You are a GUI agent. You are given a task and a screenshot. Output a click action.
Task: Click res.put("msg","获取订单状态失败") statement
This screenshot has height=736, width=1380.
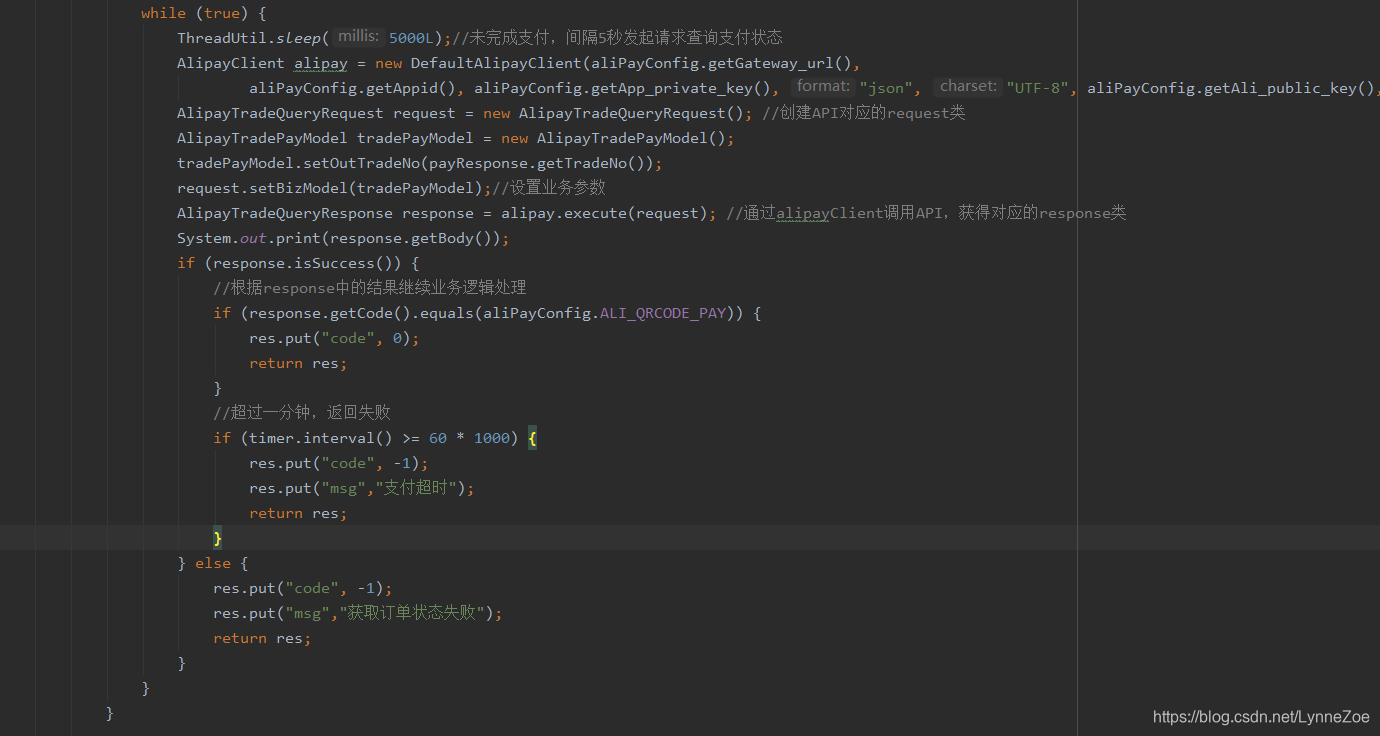tap(357, 613)
